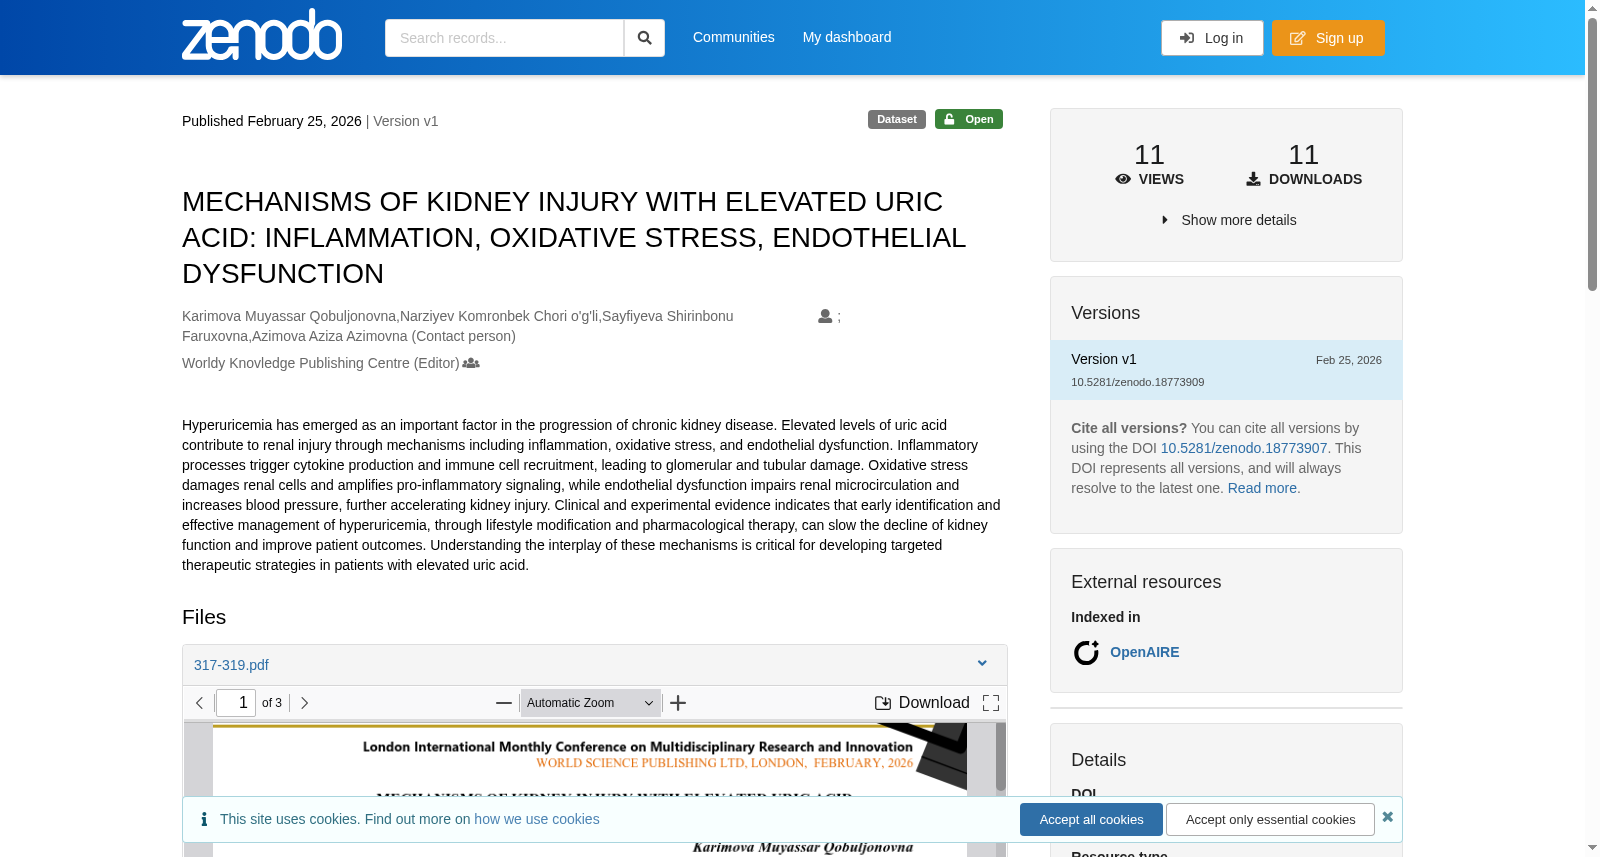The height and width of the screenshot is (857, 1600).
Task: Click the search magnifier button
Action: tap(644, 38)
